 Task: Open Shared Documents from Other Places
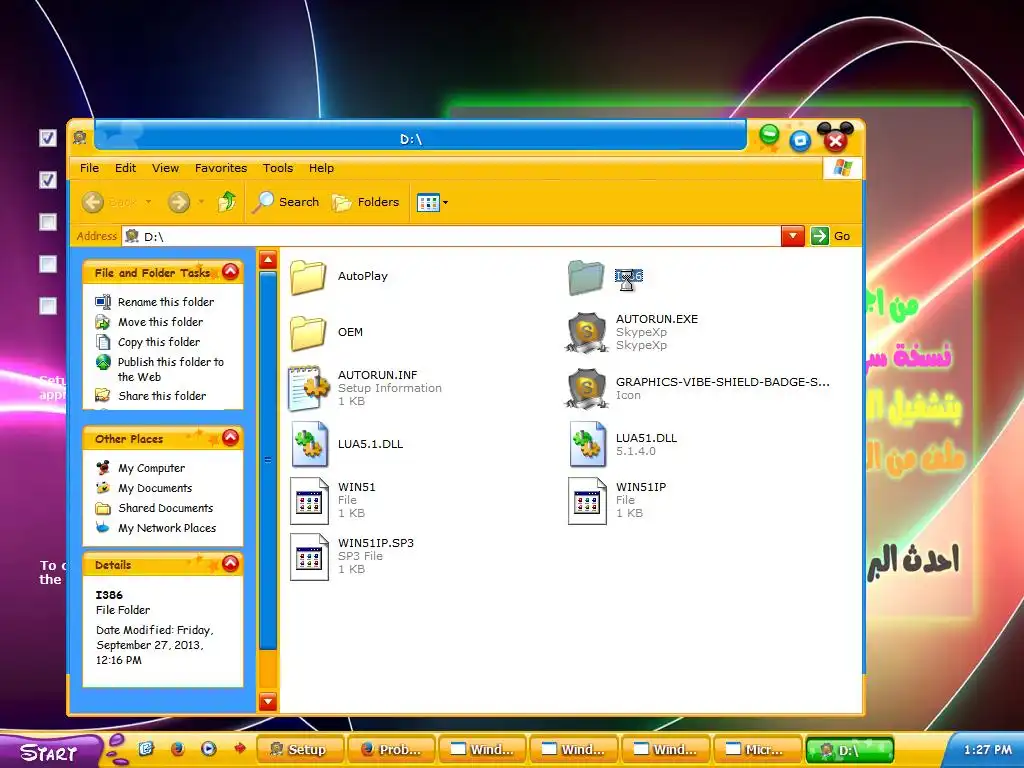(x=166, y=508)
